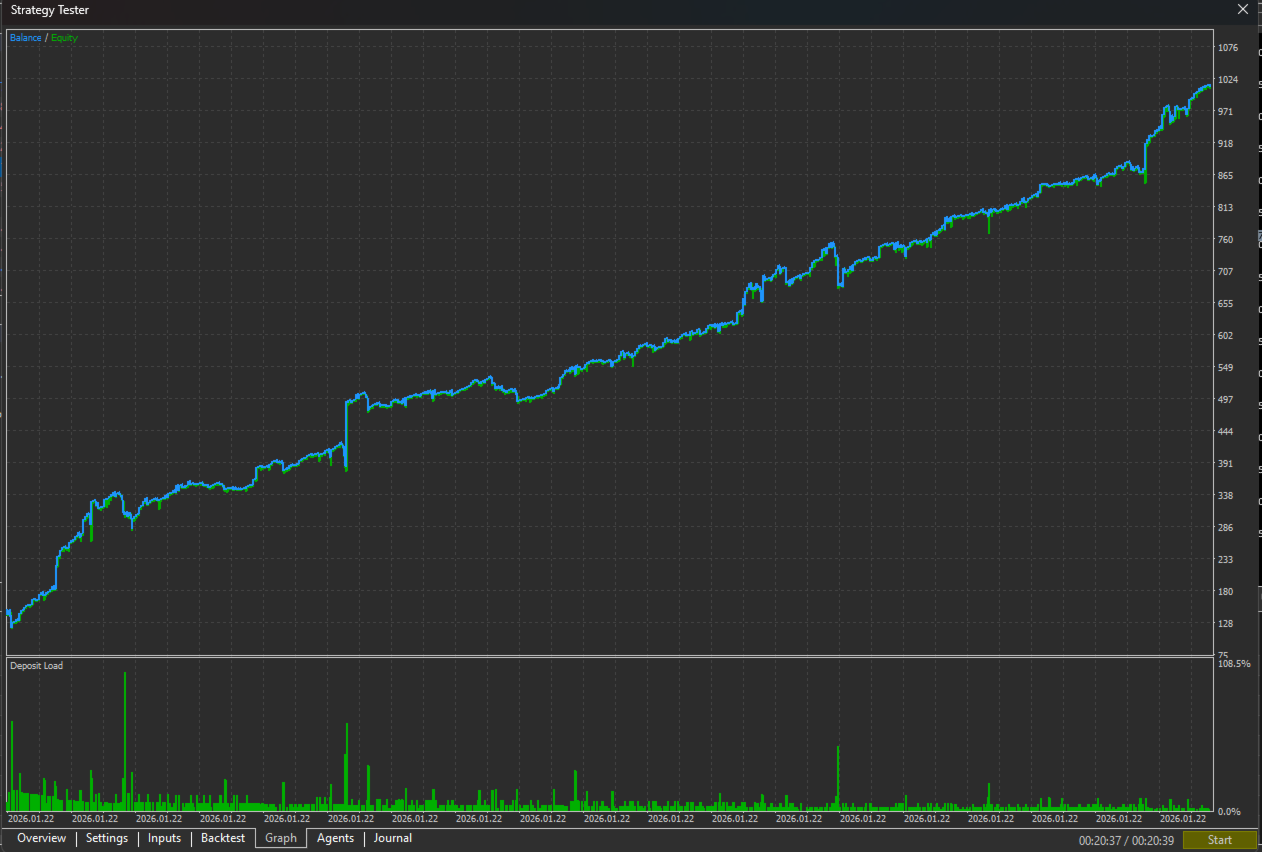Click the 497 axis value
The width and height of the screenshot is (1262, 852).
click(1226, 400)
